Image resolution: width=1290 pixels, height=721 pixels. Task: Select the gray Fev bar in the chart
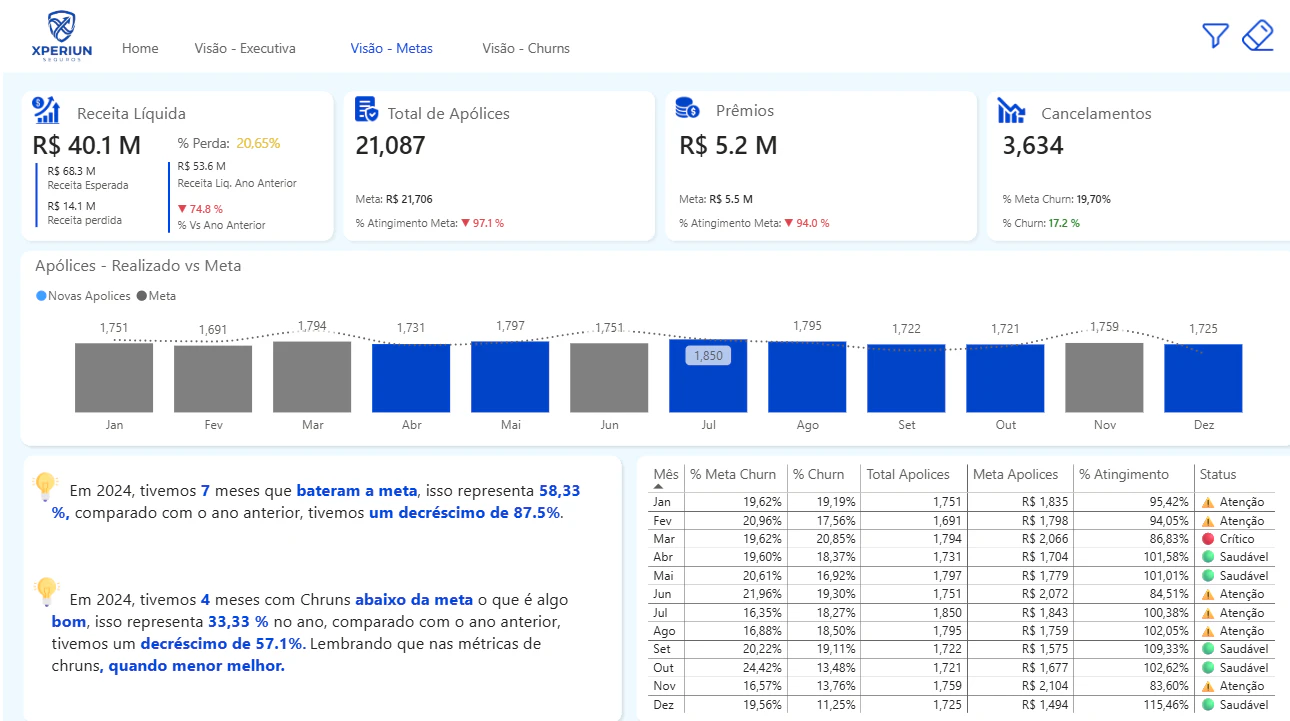[213, 379]
